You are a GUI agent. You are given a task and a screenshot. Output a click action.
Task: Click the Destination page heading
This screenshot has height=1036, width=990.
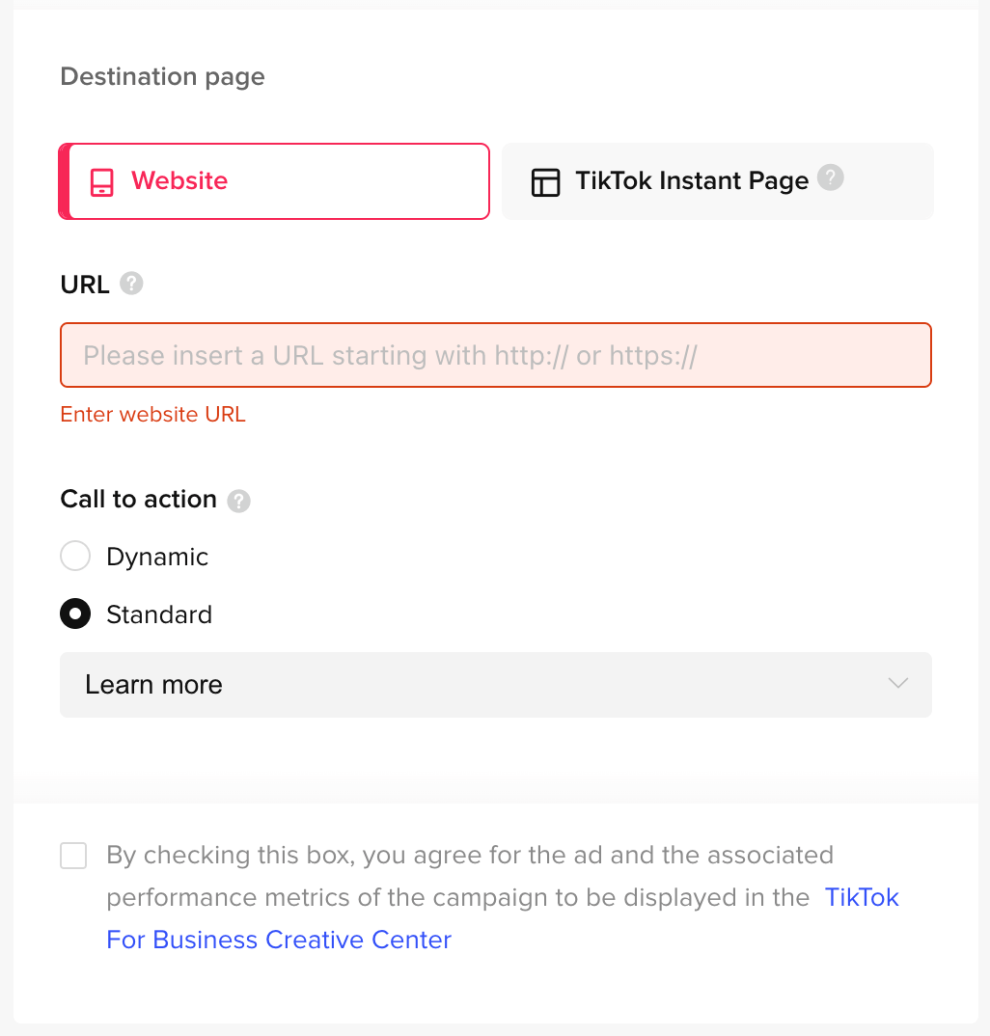click(x=163, y=77)
